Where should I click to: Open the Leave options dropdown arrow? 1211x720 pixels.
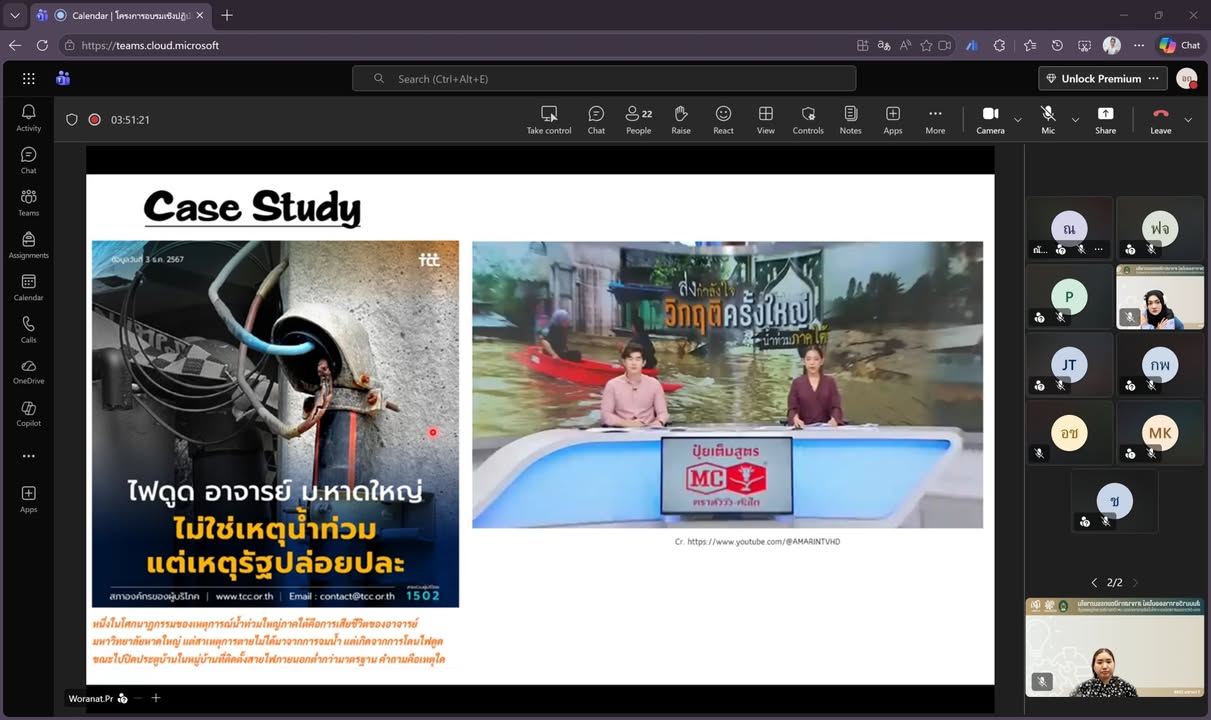pos(1188,120)
